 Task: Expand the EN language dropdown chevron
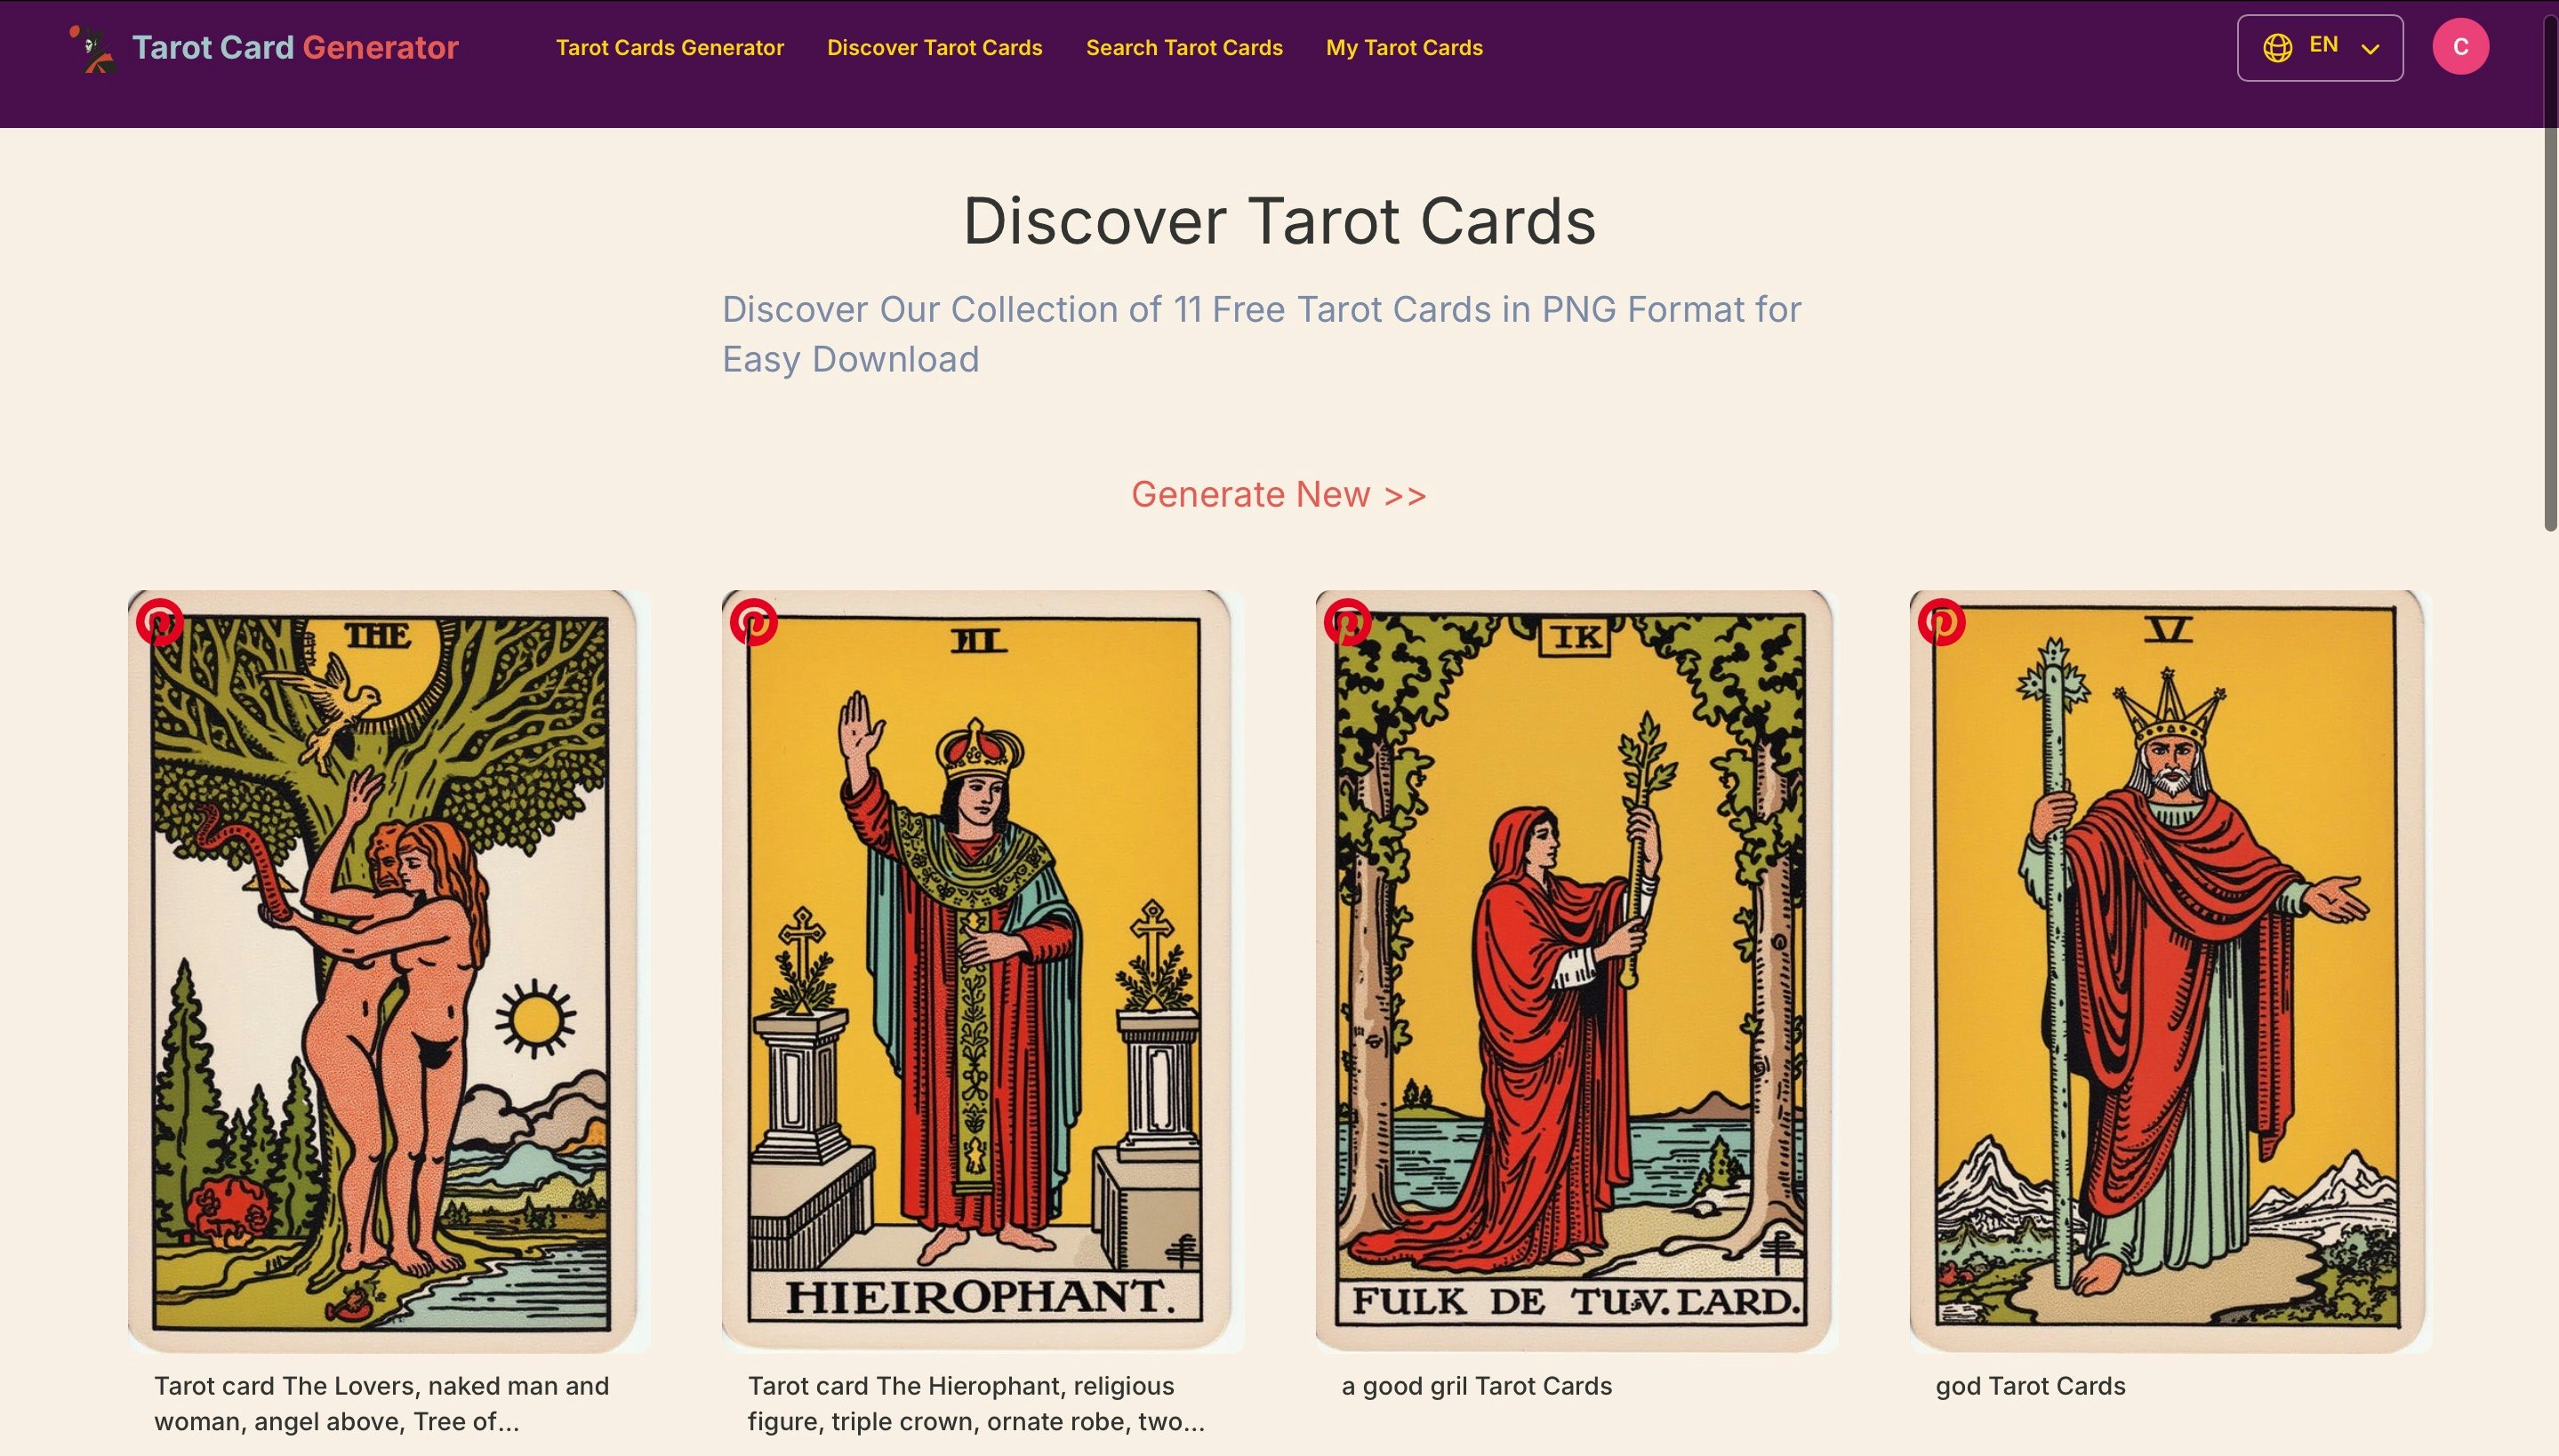coord(2369,48)
